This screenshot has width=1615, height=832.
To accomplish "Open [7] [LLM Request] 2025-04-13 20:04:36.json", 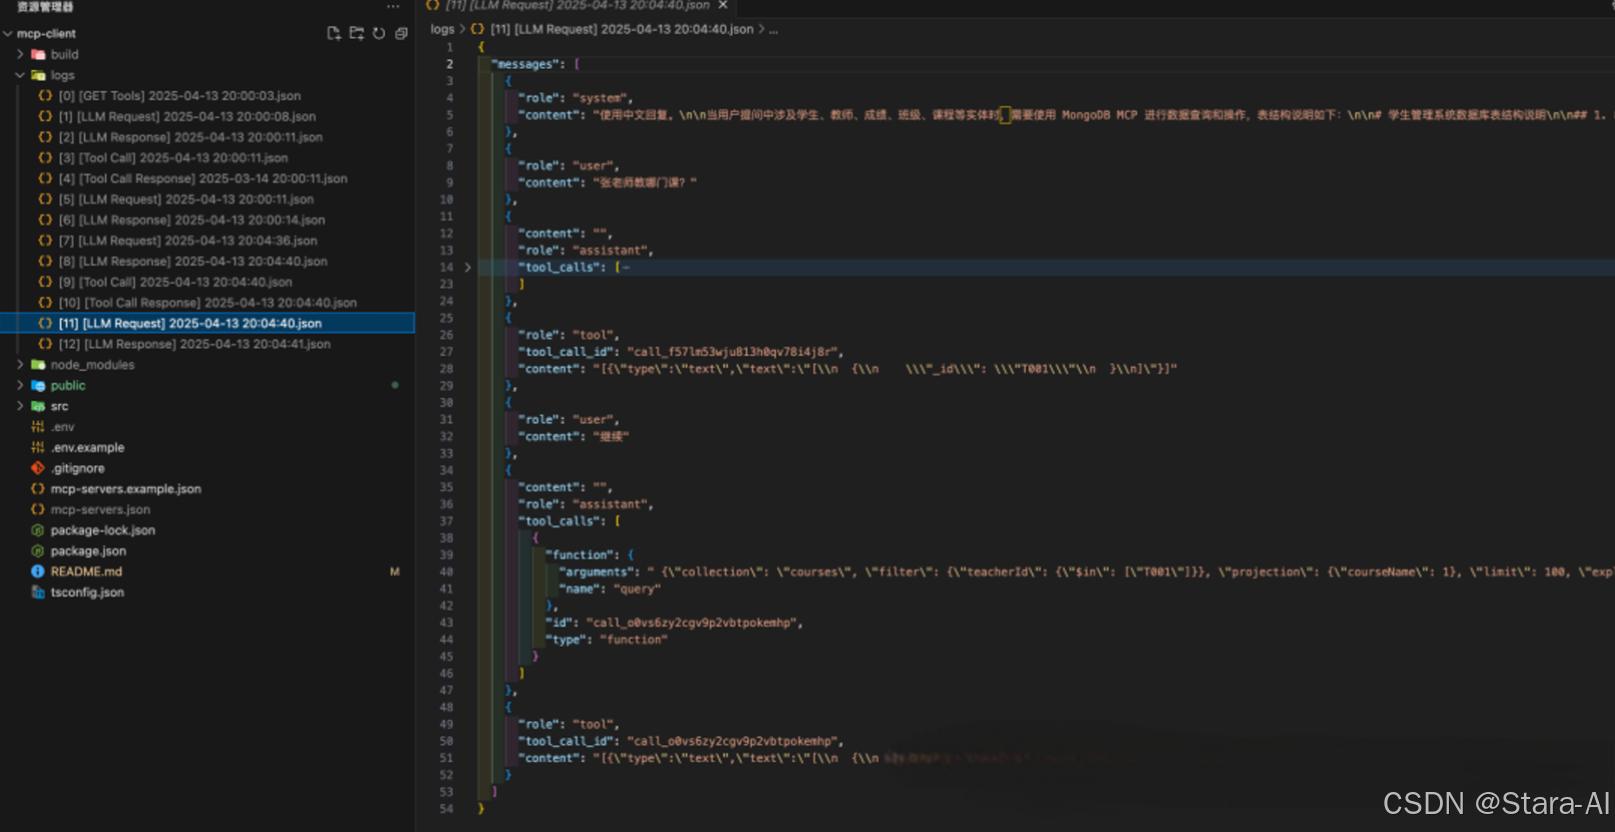I will [x=188, y=241].
